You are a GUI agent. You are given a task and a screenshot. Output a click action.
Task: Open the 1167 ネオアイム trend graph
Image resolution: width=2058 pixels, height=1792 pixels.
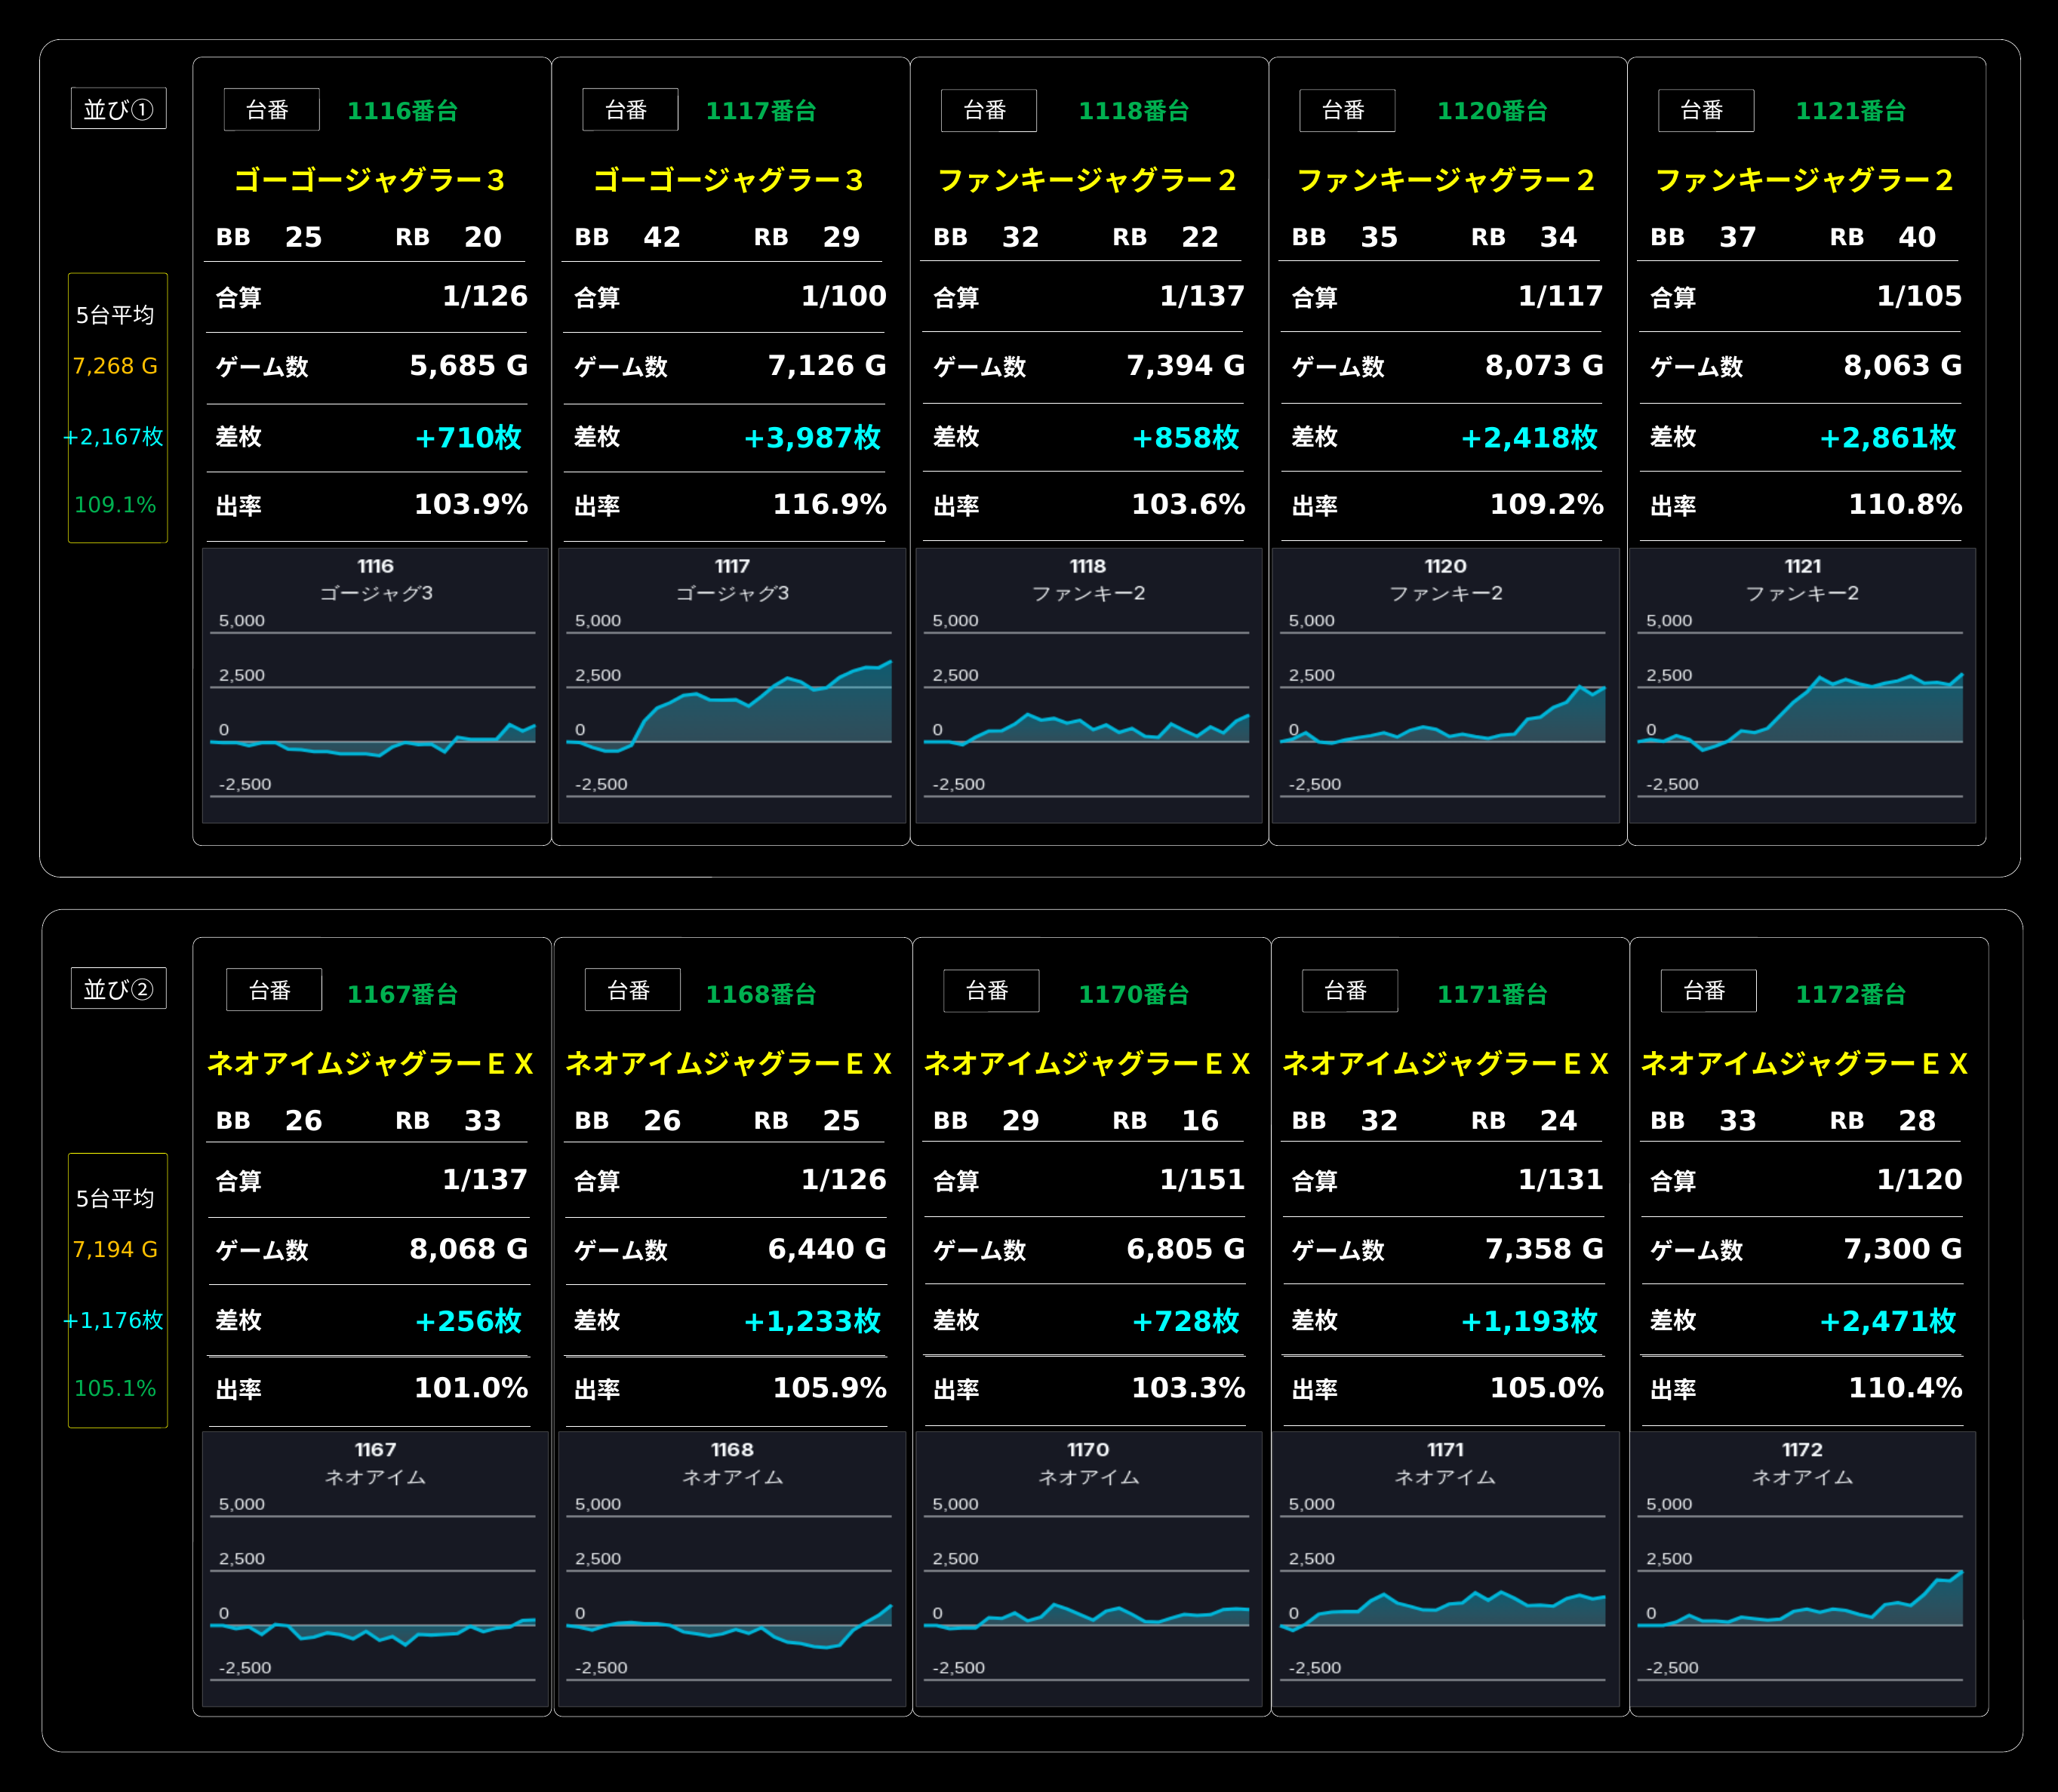(375, 1569)
